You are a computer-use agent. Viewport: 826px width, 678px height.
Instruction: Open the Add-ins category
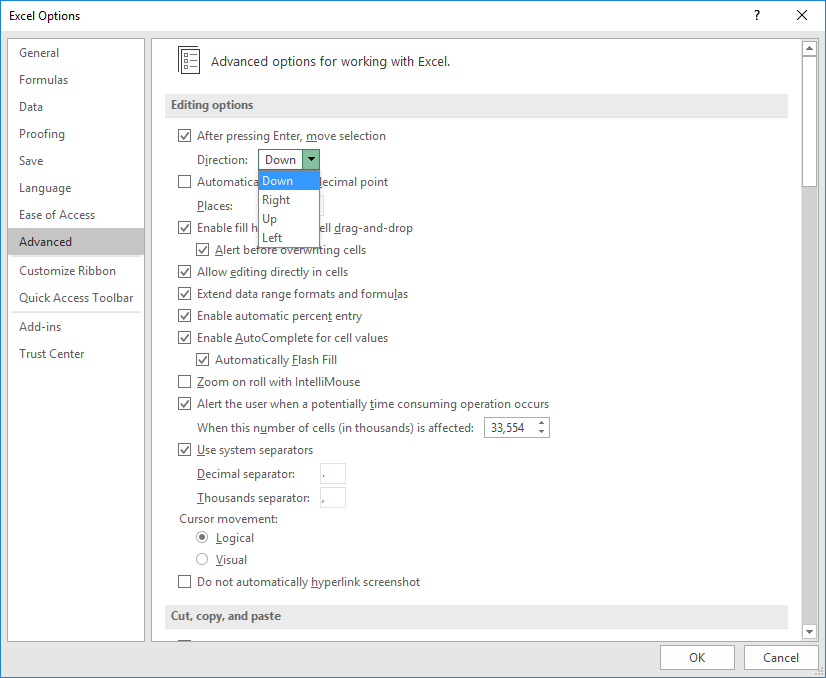point(76,327)
